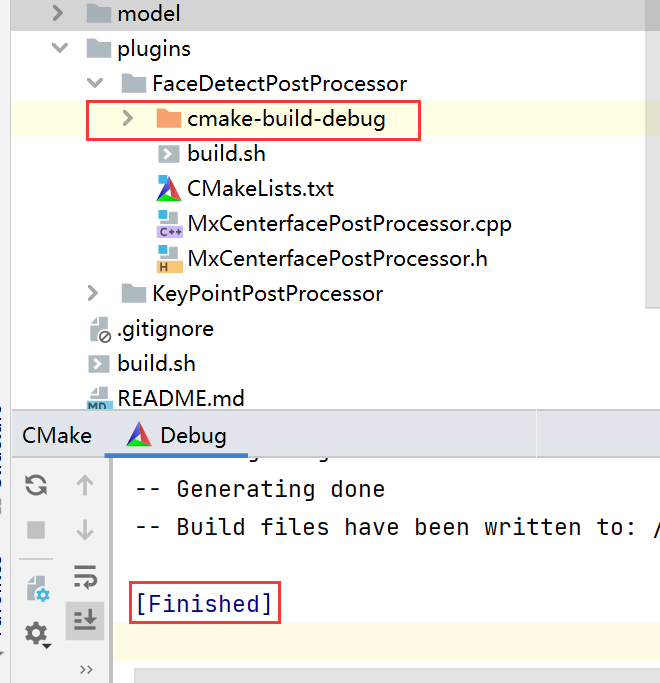Image resolution: width=660 pixels, height=683 pixels.
Task: Collapse the FaceDetectPostProcessor folder
Action: (x=94, y=84)
